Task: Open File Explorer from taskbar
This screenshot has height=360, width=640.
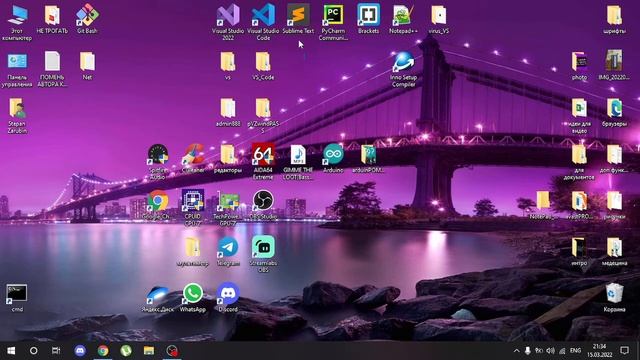Action: 149,351
